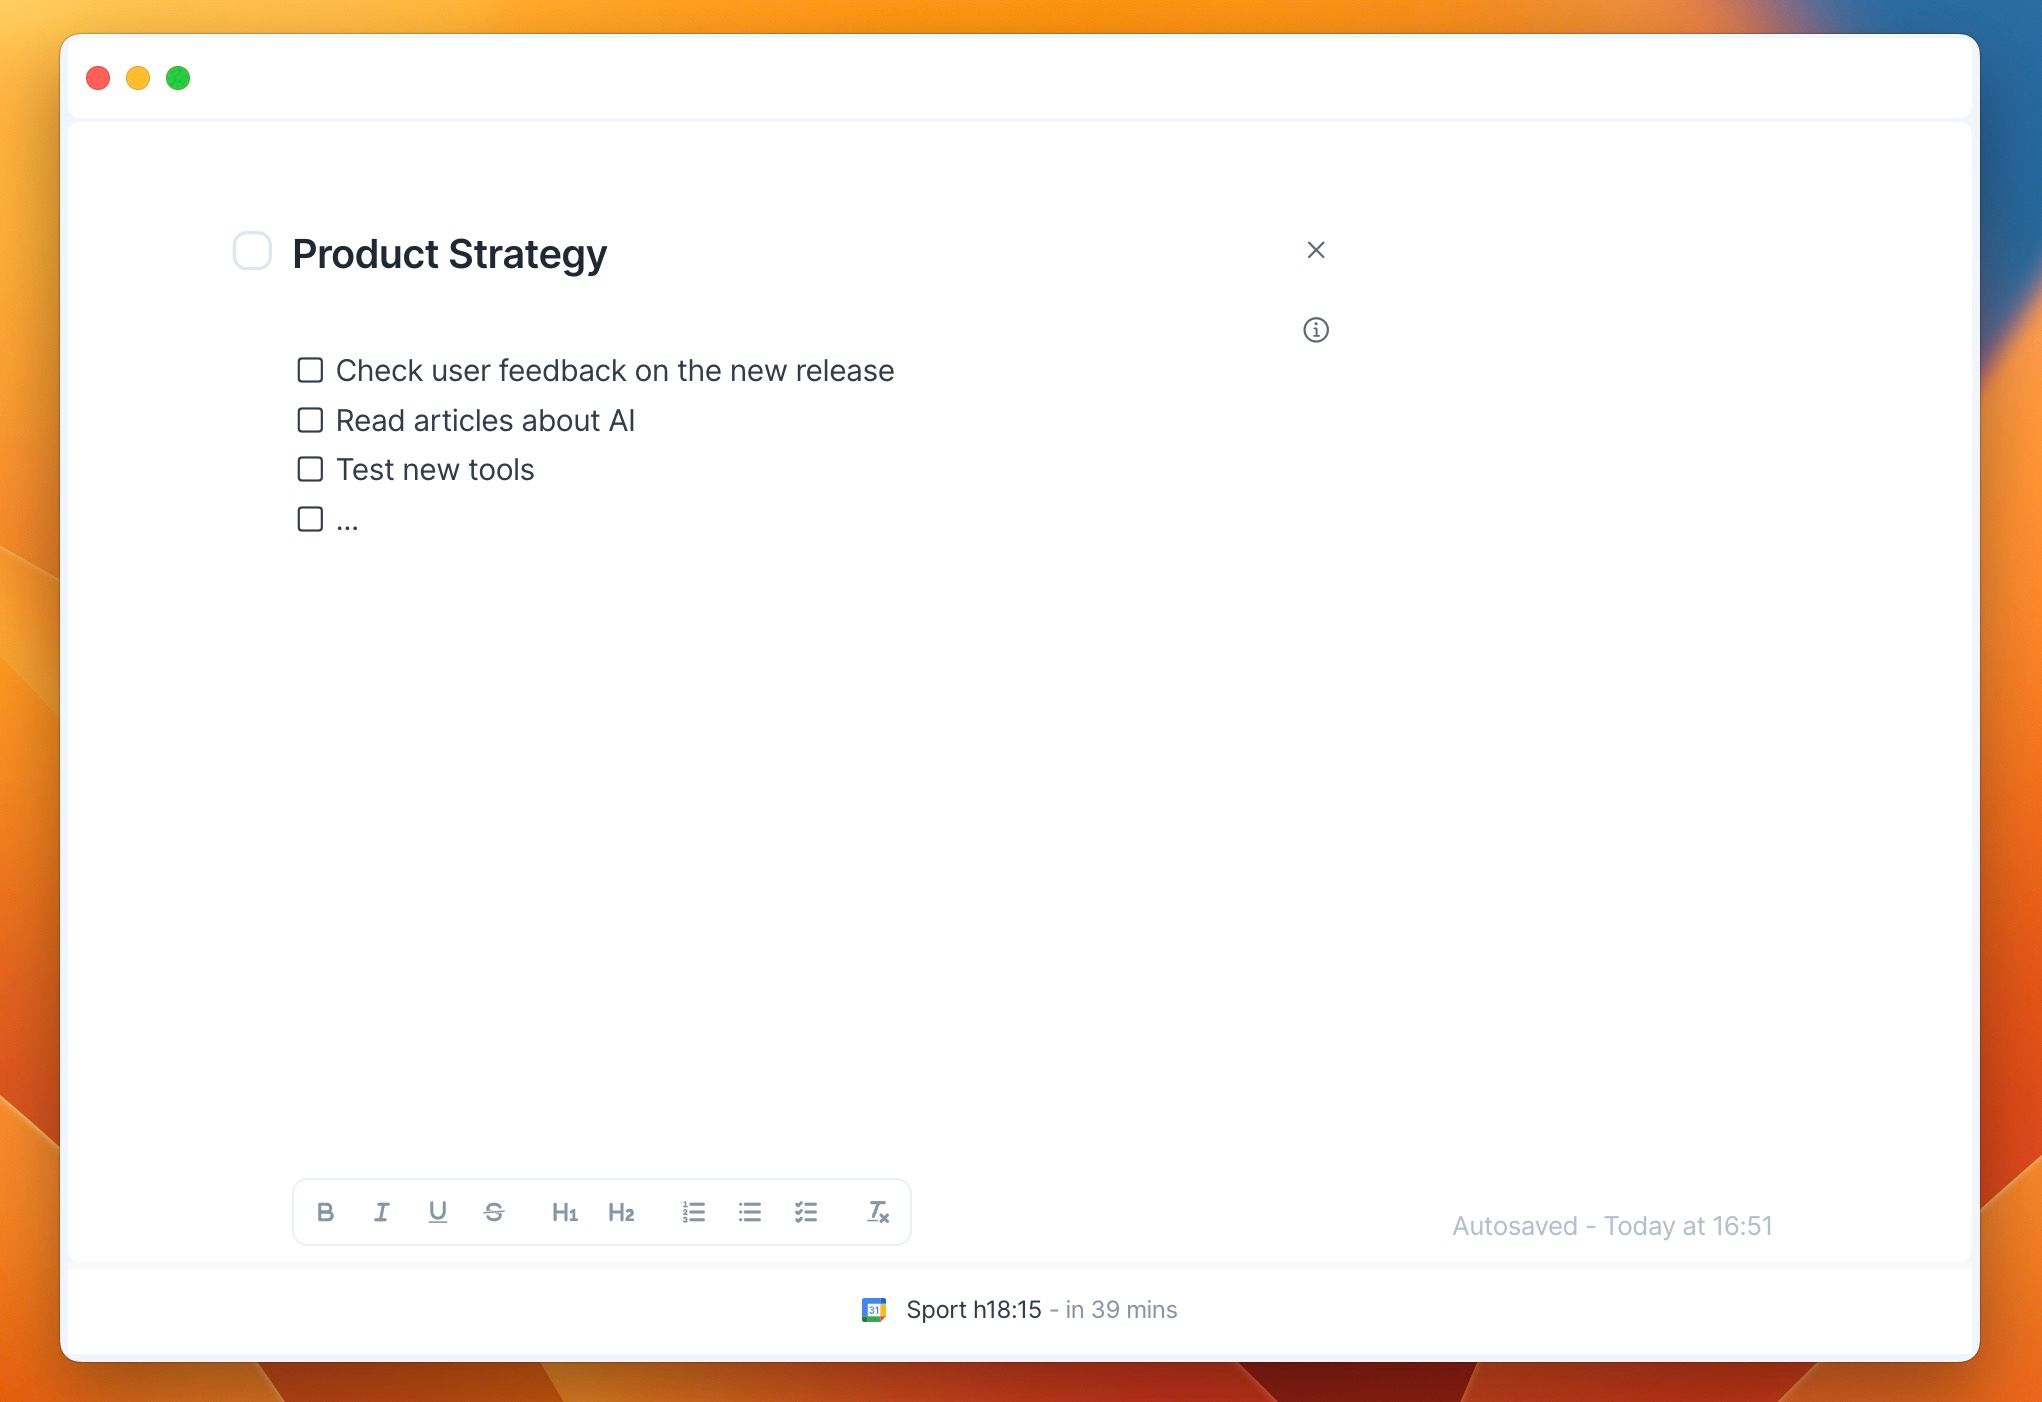Toggle bold formatting in the toolbar

click(325, 1212)
